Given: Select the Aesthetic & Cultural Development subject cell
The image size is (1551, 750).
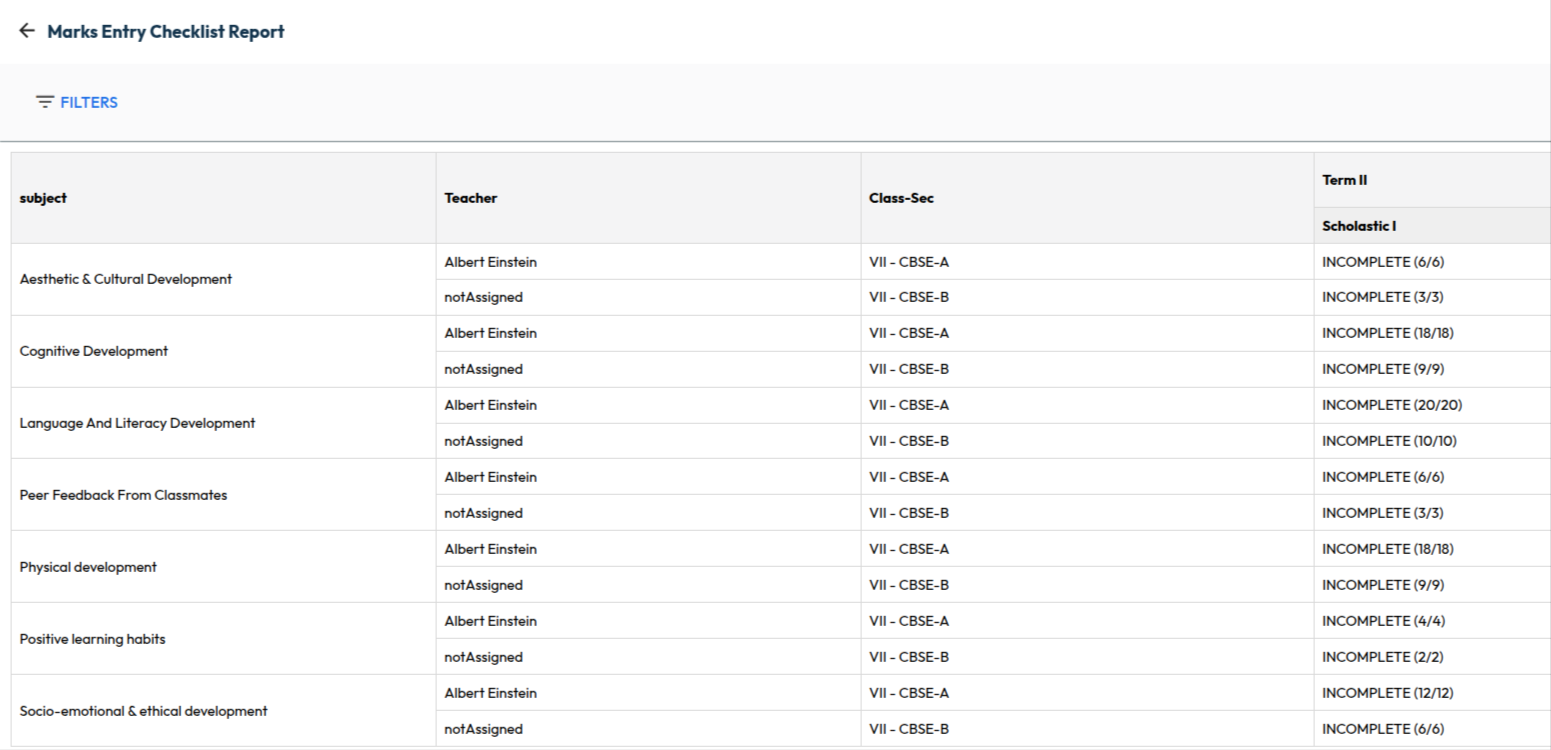Looking at the screenshot, I should coord(126,279).
